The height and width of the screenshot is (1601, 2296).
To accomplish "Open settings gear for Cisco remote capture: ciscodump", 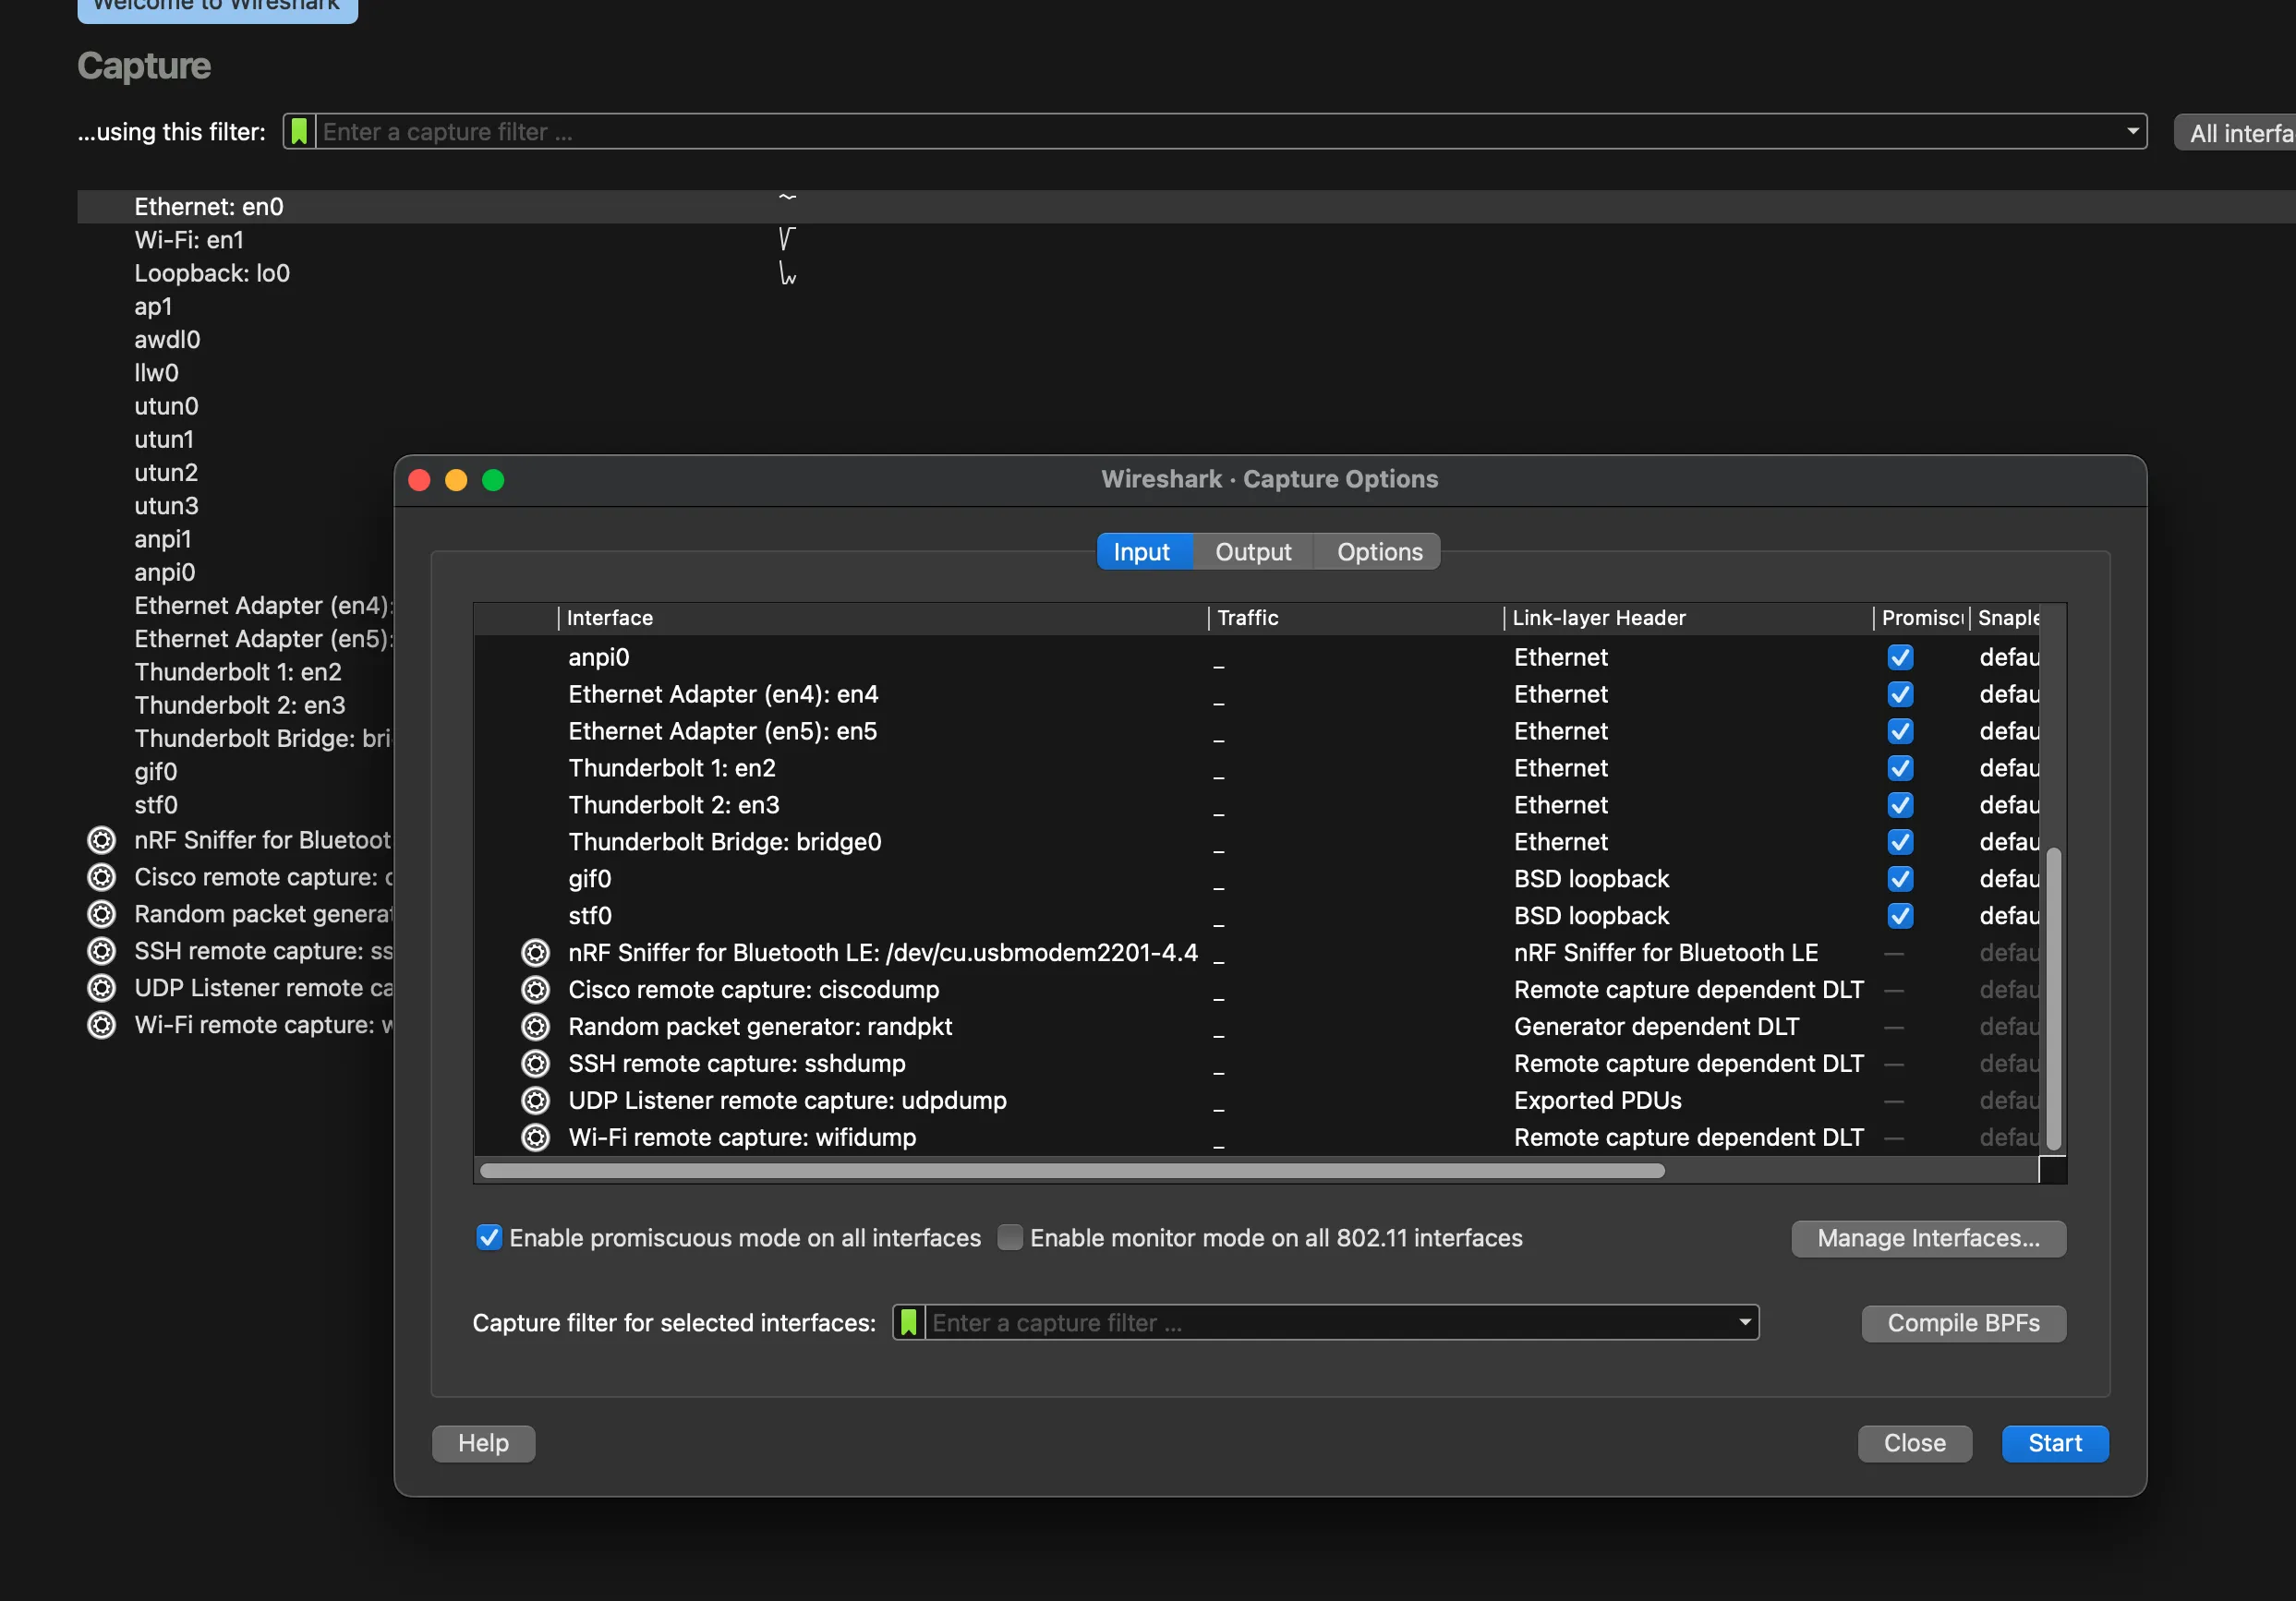I will point(536,990).
